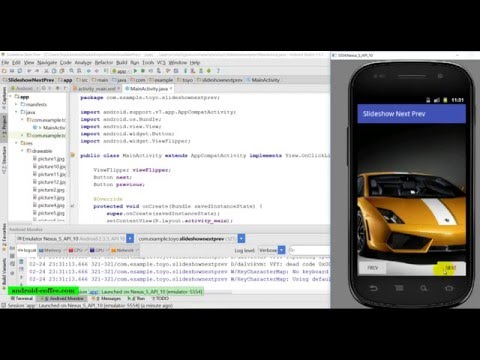Screen dimensions: 480x360
Task: Collapse the app module tree node
Action: [x=11, y=97]
